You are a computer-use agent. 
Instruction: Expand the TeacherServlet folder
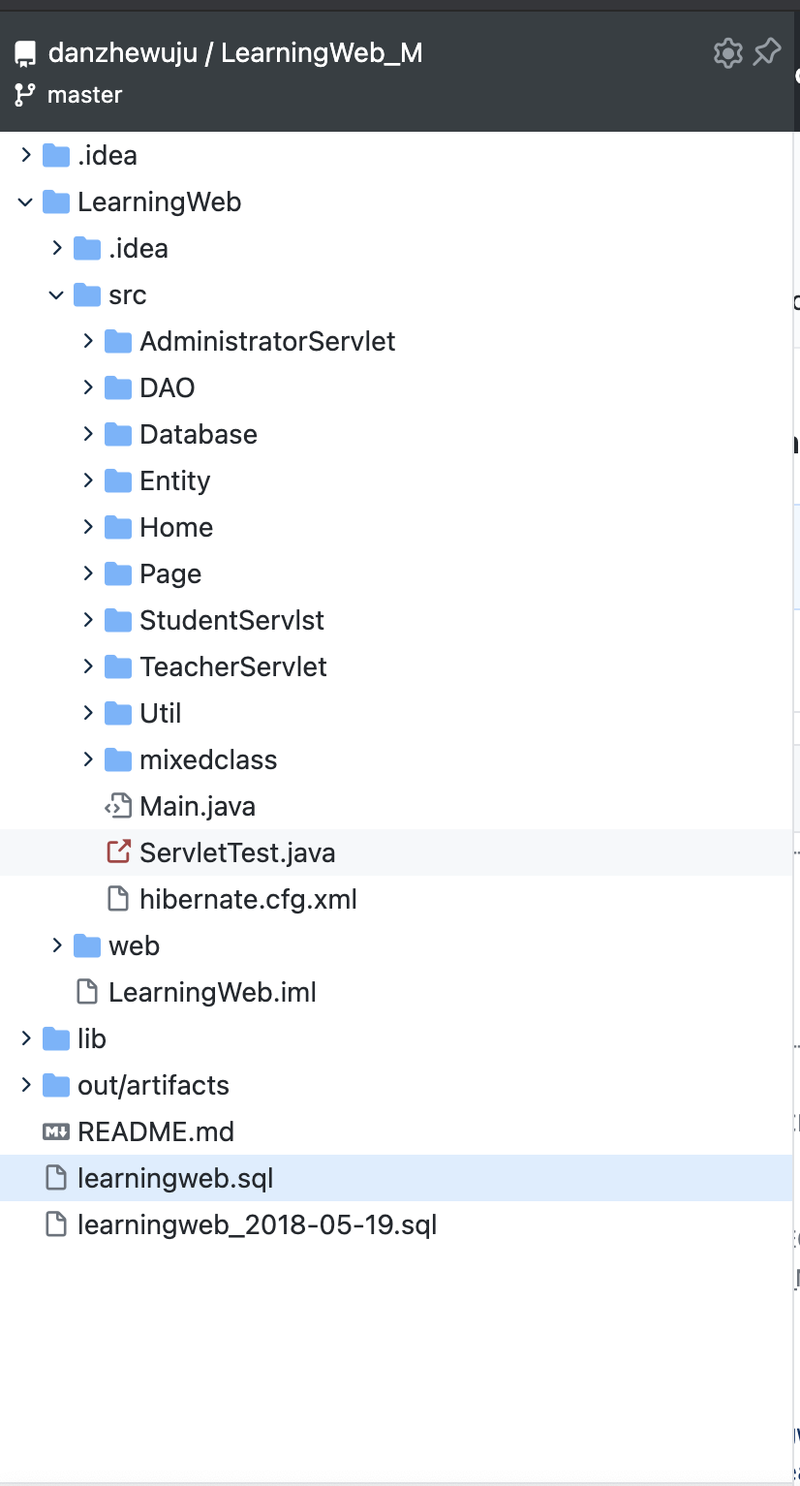click(x=88, y=667)
